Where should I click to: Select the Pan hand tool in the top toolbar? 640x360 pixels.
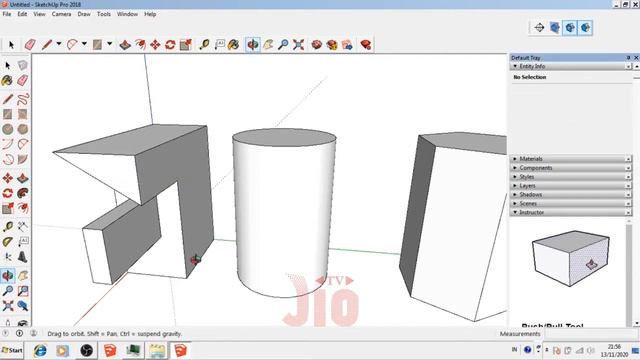pos(268,44)
